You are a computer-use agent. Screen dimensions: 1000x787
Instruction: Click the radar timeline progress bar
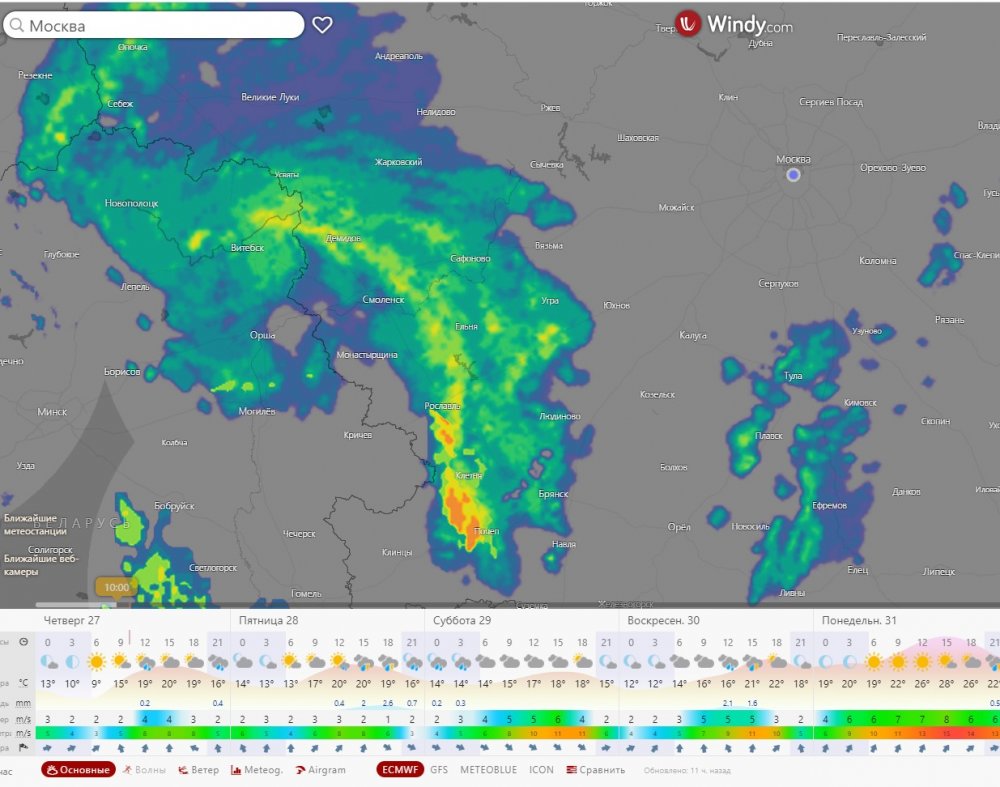click(x=70, y=604)
